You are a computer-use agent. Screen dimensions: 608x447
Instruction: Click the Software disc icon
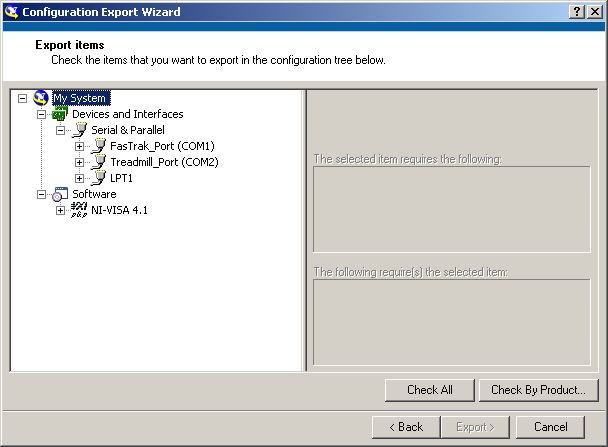[x=60, y=194]
